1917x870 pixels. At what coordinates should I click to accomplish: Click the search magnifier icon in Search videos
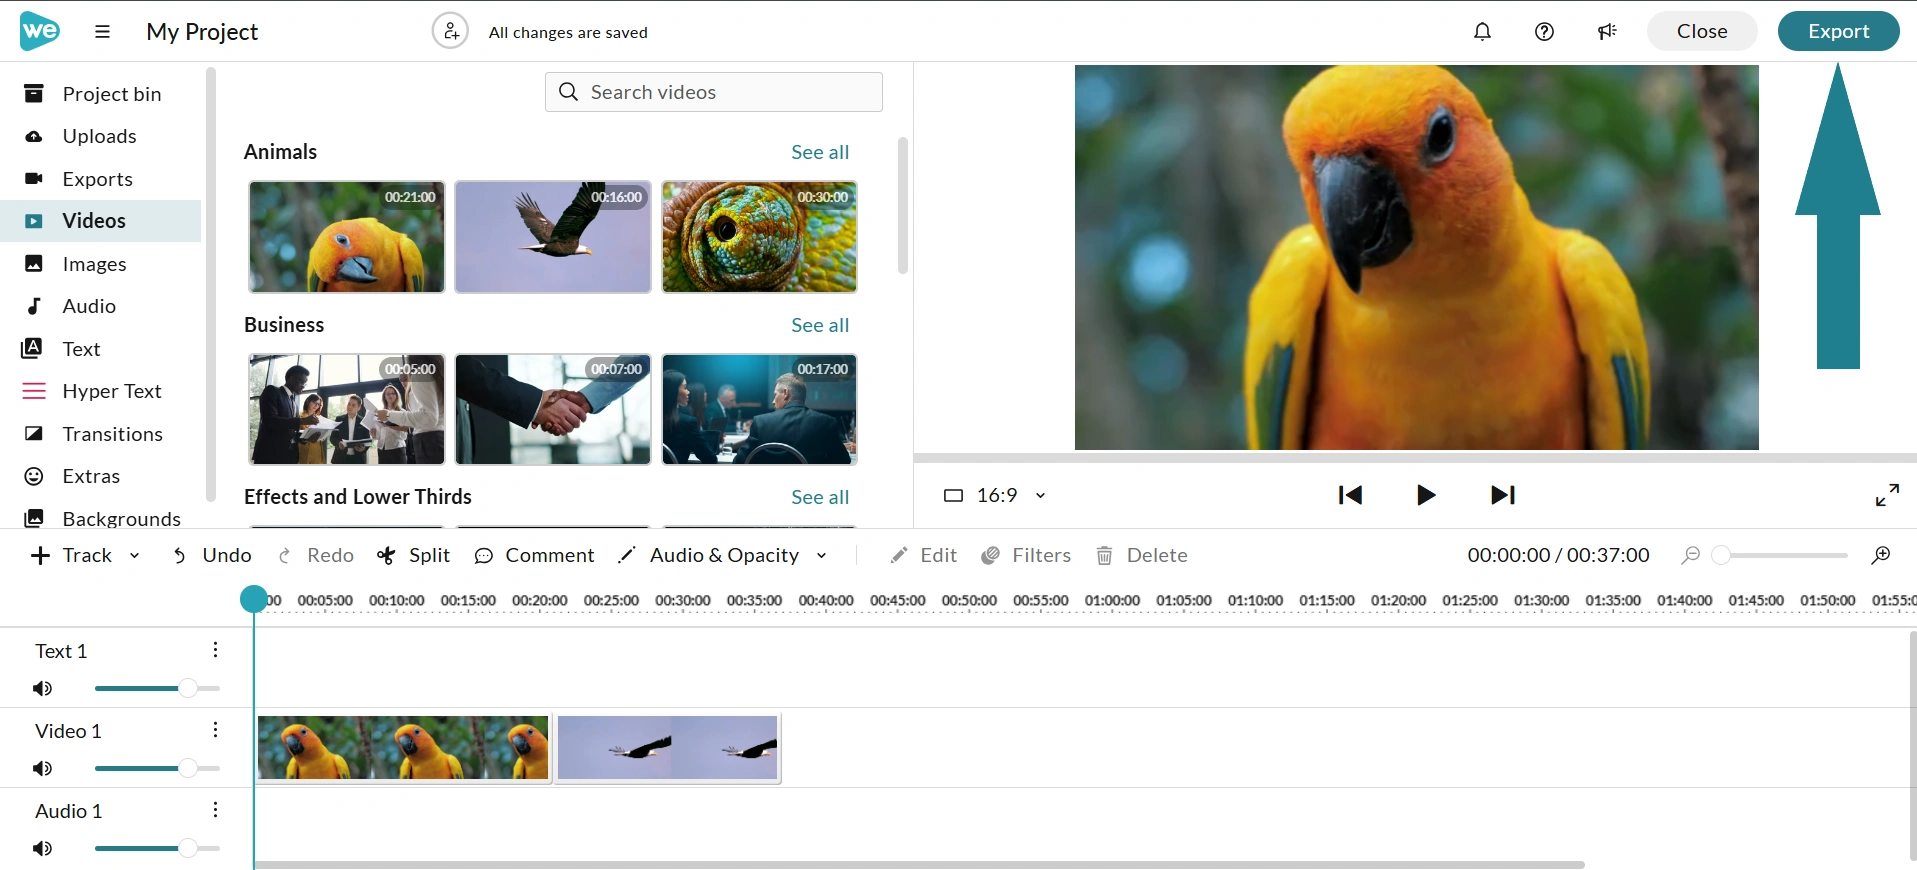tap(568, 92)
